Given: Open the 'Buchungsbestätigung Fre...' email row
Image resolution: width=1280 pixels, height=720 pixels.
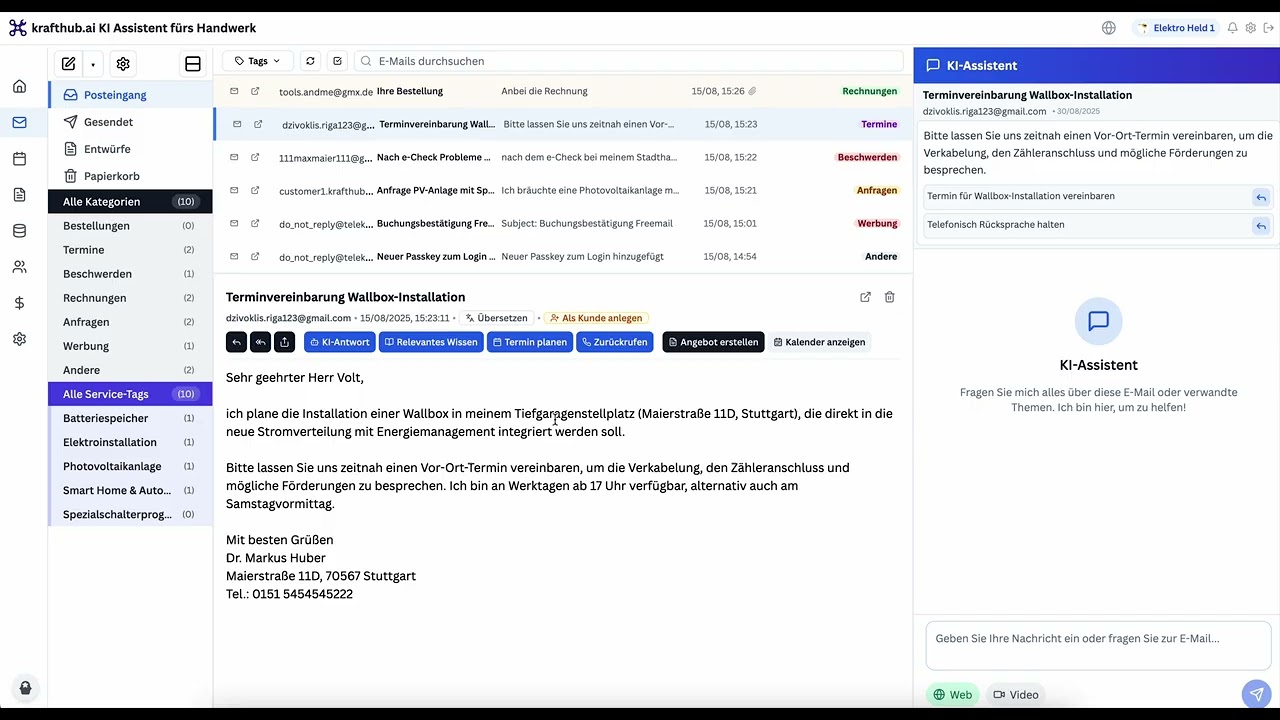Looking at the screenshot, I should point(563,223).
